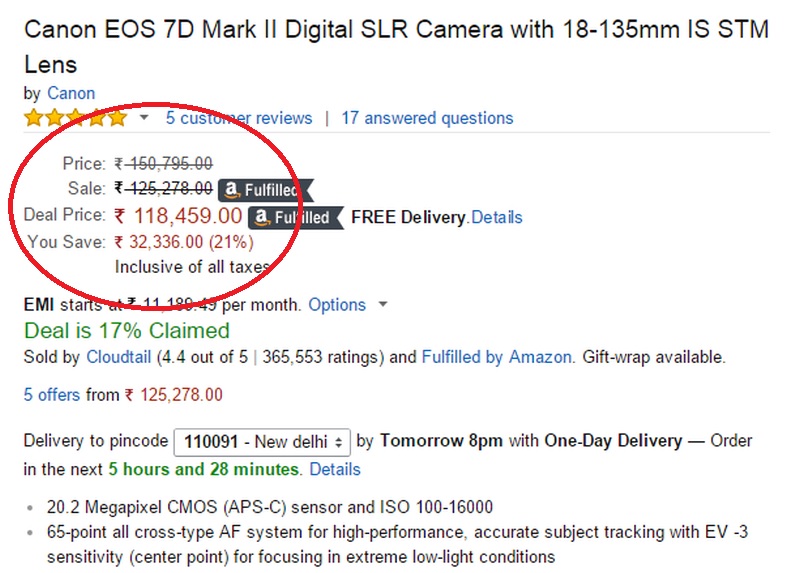Expand the EMI Options dropdown arrow
This screenshot has width=800, height=573.
point(383,305)
